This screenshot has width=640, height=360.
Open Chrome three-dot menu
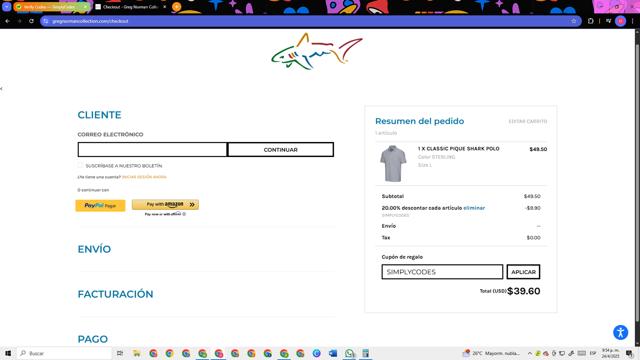(632, 21)
